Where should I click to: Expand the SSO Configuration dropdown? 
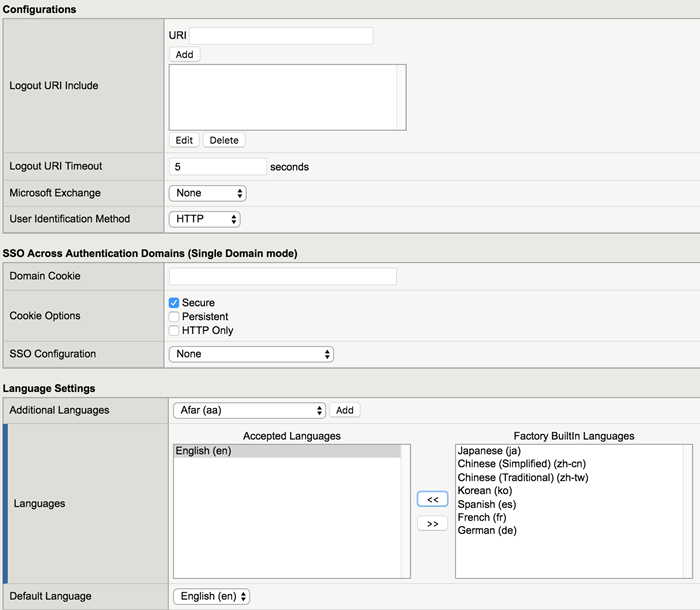pos(251,354)
